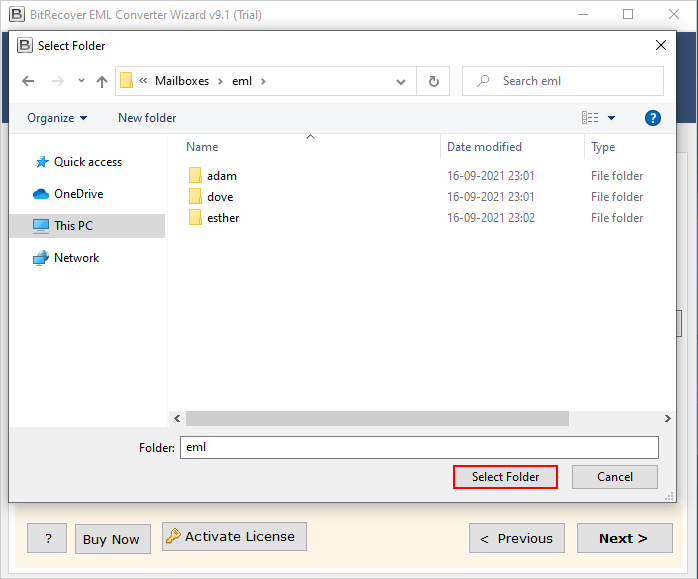The image size is (698, 579).
Task: Go back with the left arrow navigation button
Action: pos(28,81)
